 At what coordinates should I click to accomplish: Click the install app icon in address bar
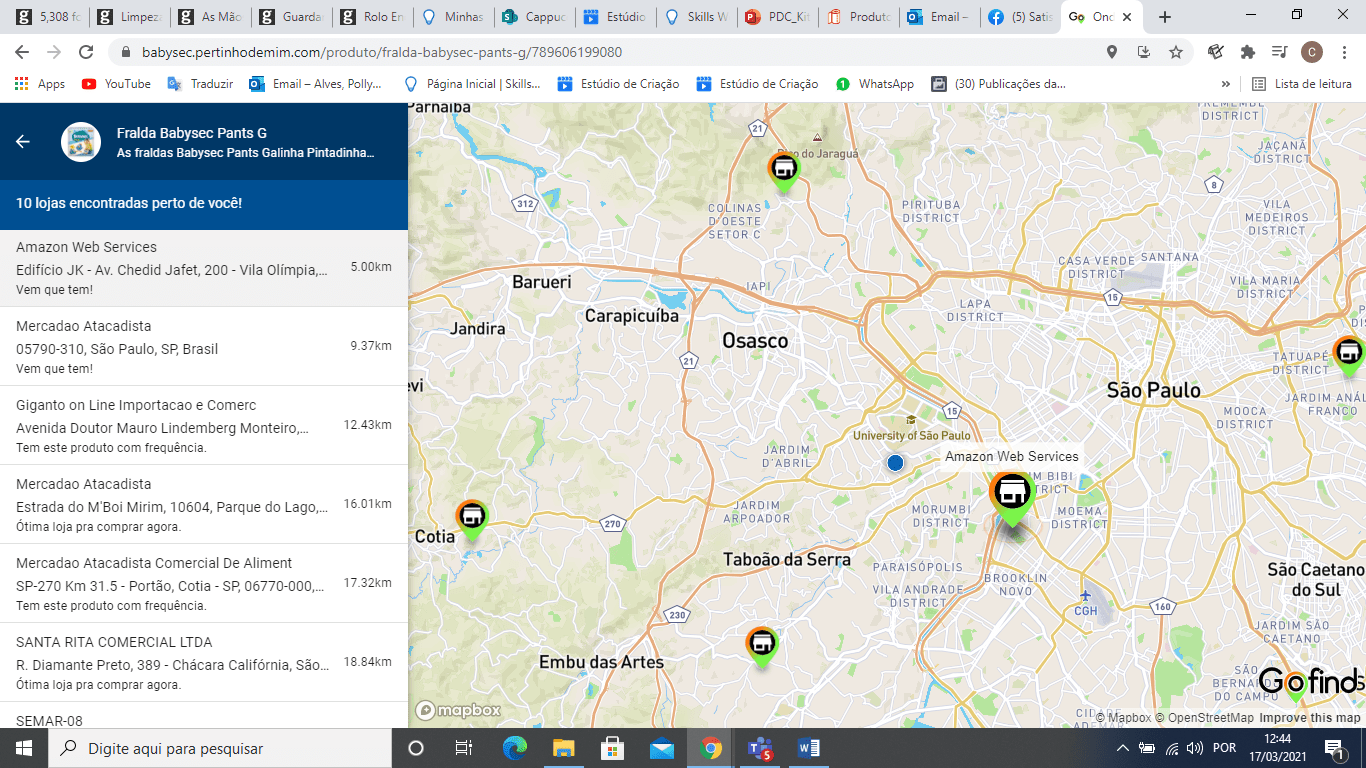pos(1144,52)
